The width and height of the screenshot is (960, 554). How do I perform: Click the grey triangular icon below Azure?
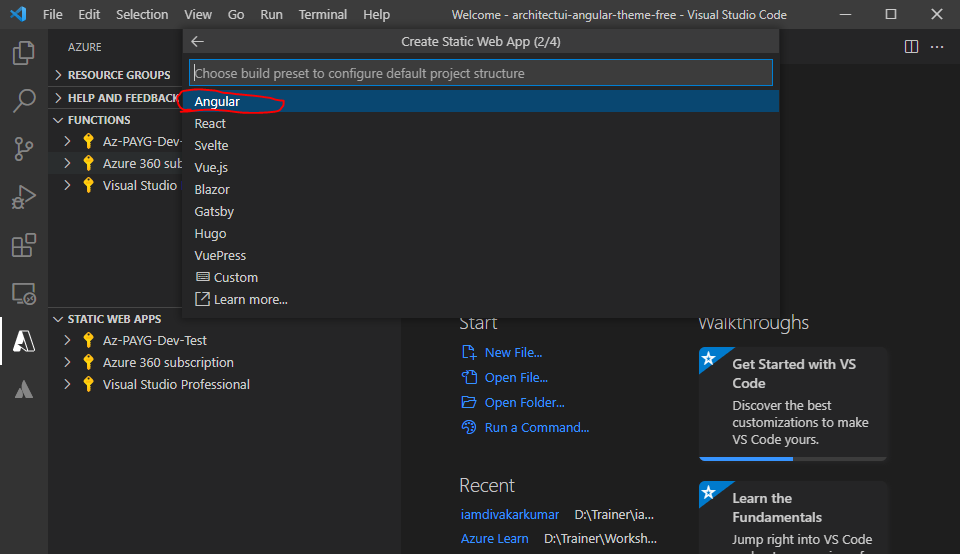coord(23,389)
